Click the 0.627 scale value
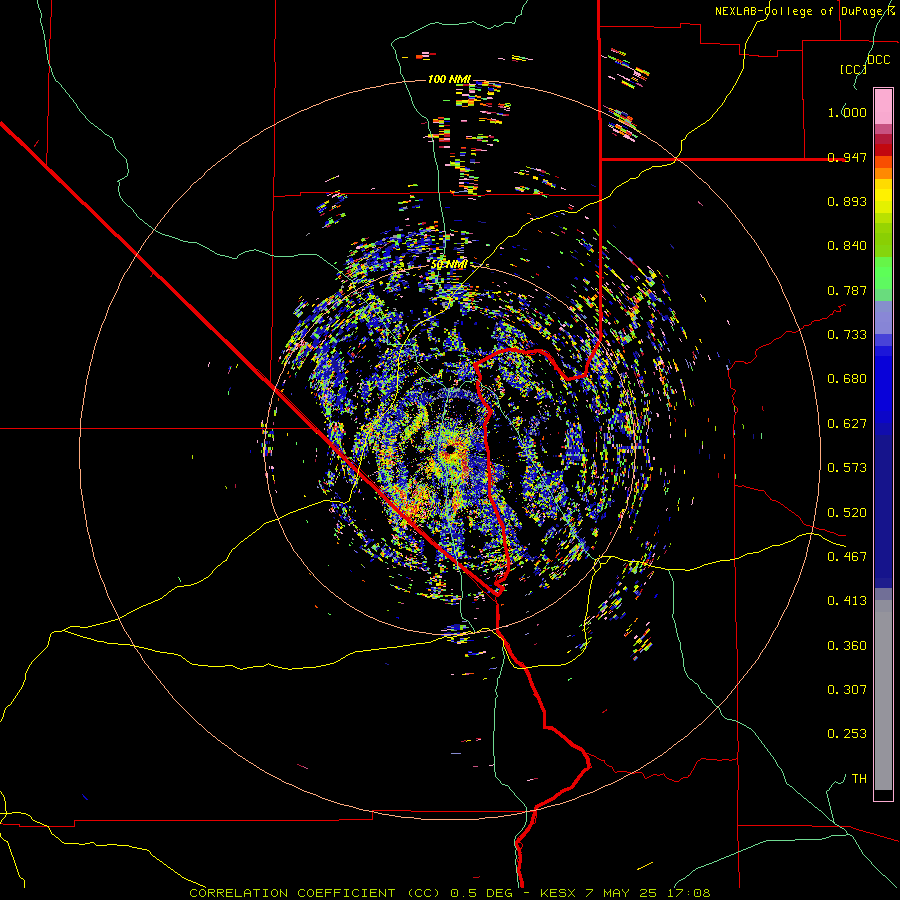This screenshot has height=900, width=900. [847, 424]
